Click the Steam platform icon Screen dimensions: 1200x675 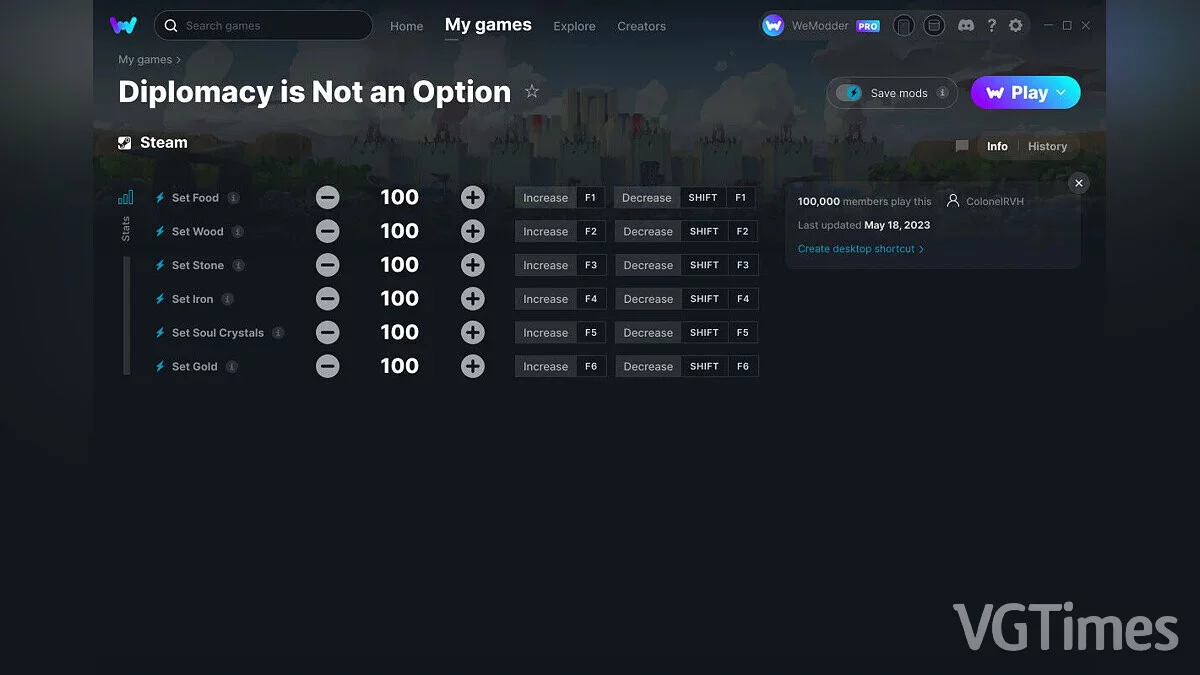pyautogui.click(x=124, y=142)
